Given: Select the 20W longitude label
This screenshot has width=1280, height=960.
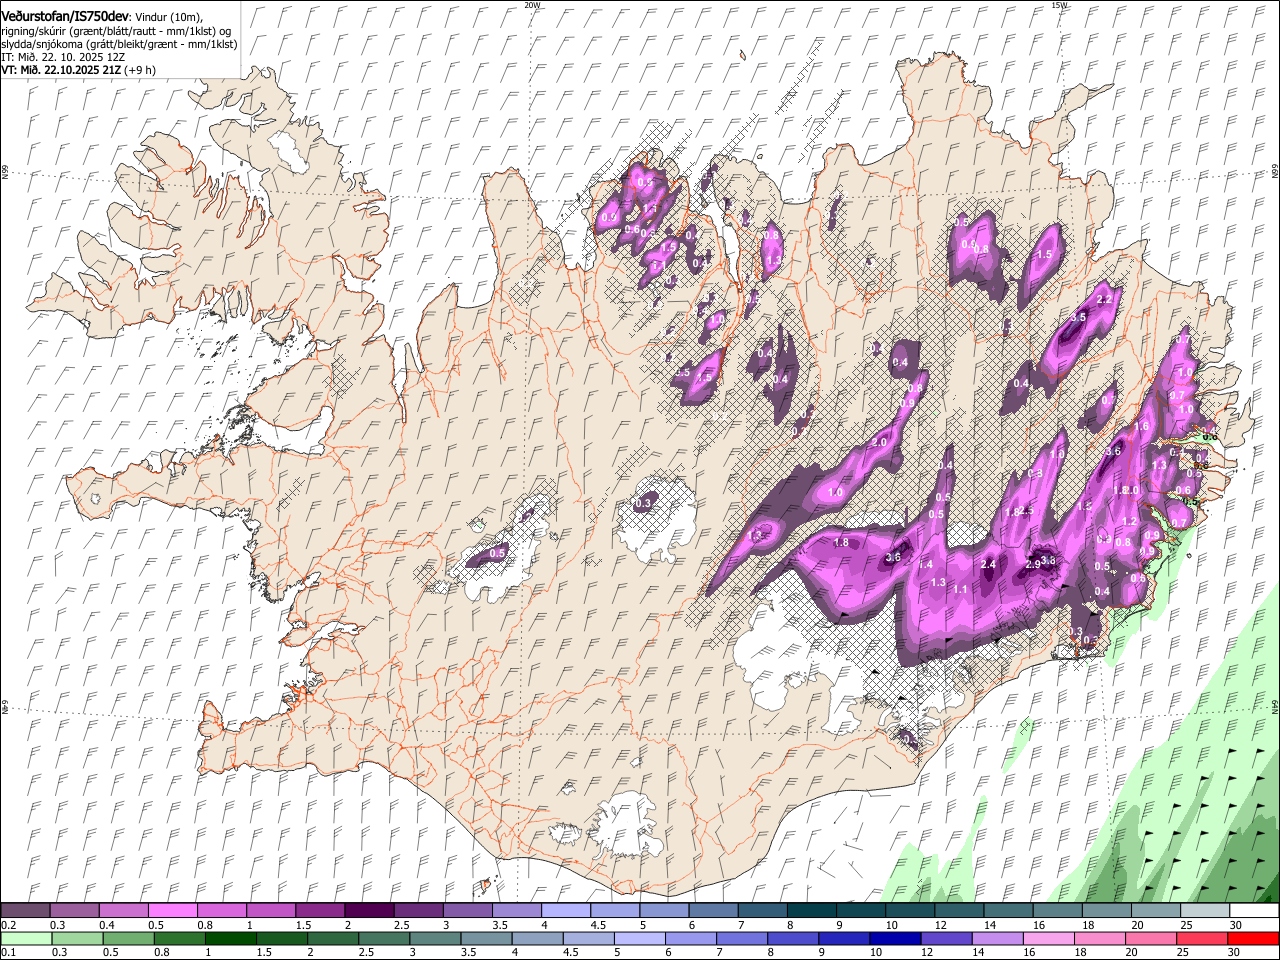Looking at the screenshot, I should (532, 5).
